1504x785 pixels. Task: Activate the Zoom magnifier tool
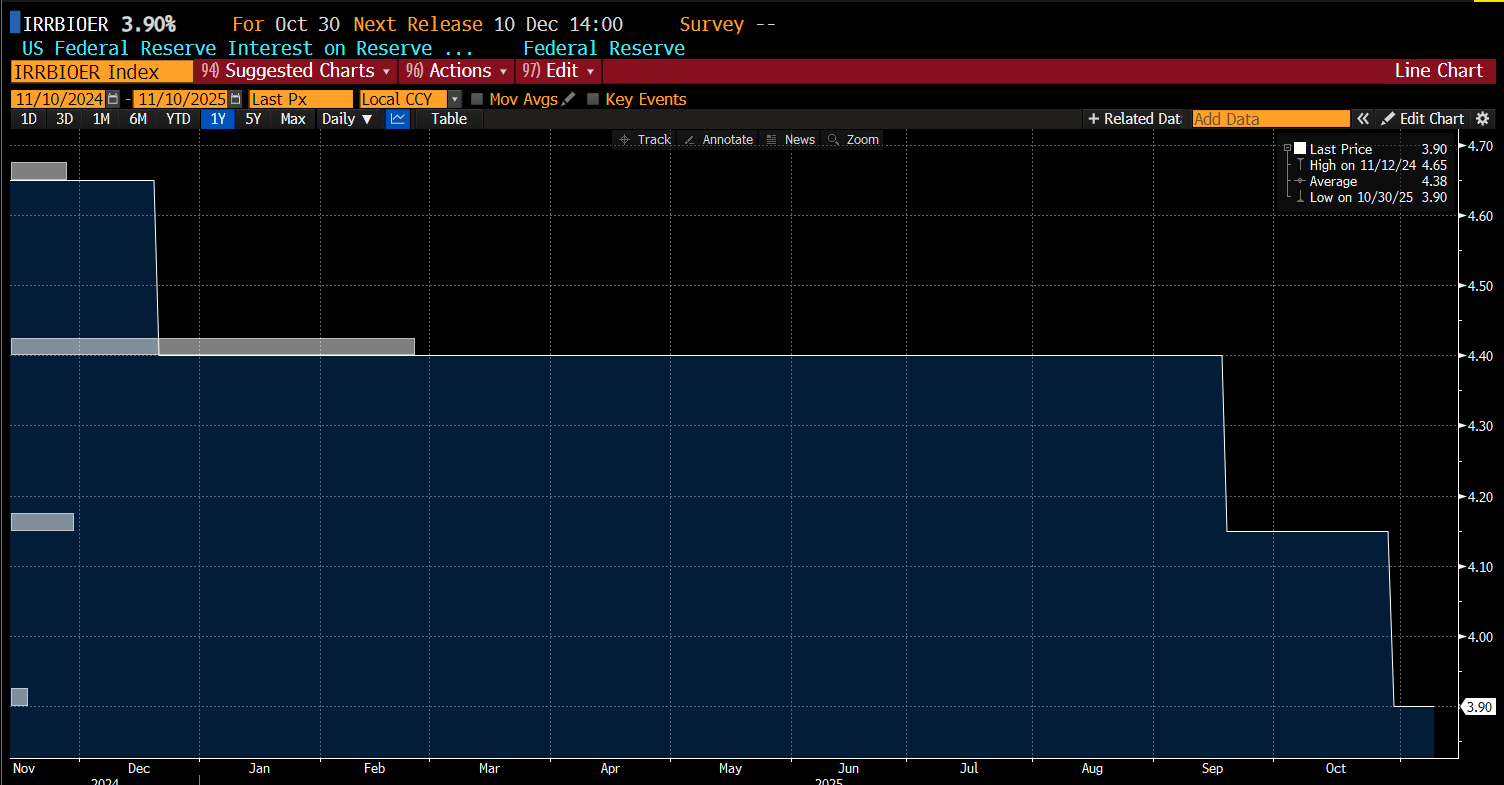(x=853, y=140)
